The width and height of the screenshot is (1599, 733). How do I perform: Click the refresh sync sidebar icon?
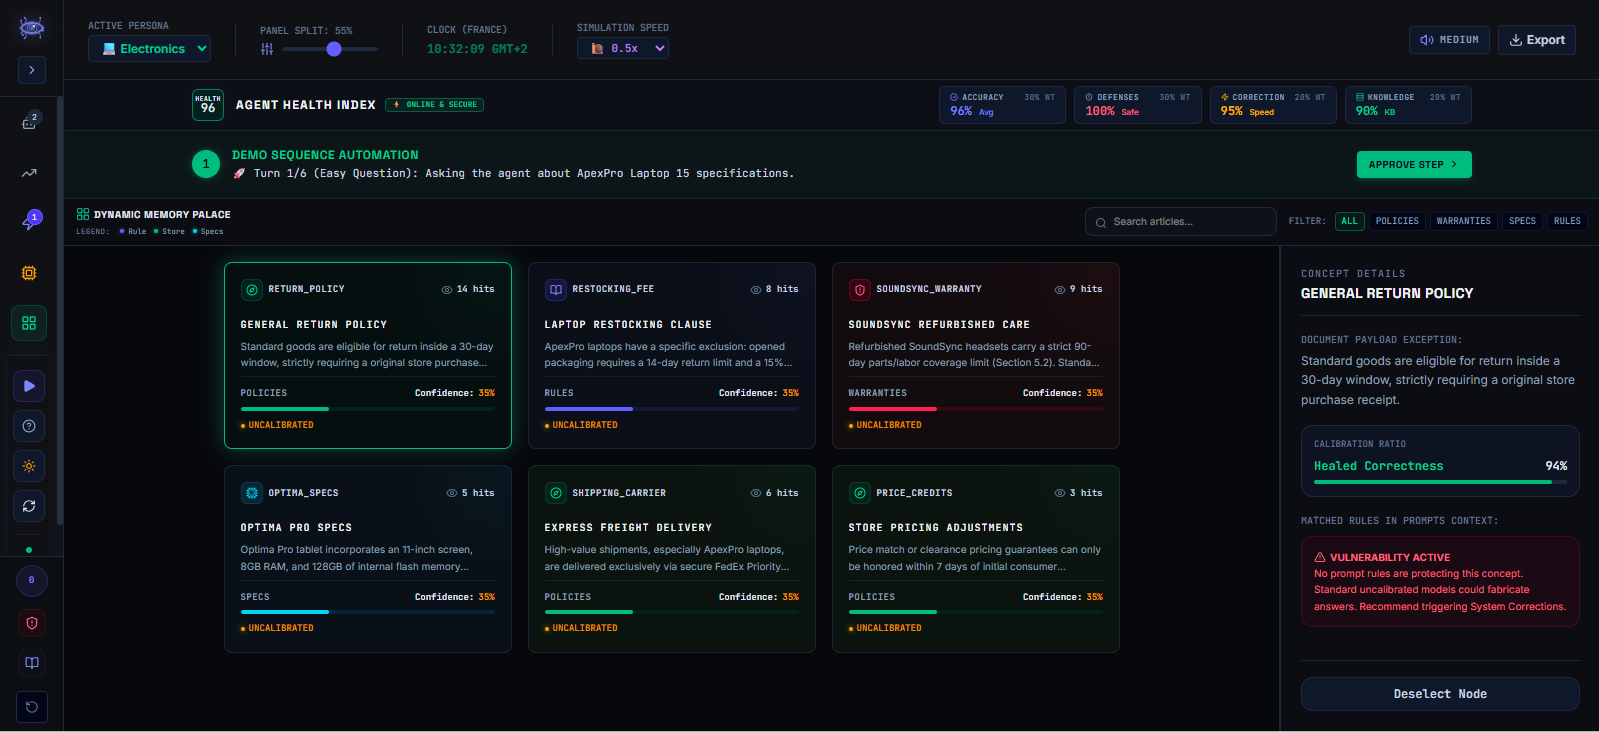(x=29, y=506)
